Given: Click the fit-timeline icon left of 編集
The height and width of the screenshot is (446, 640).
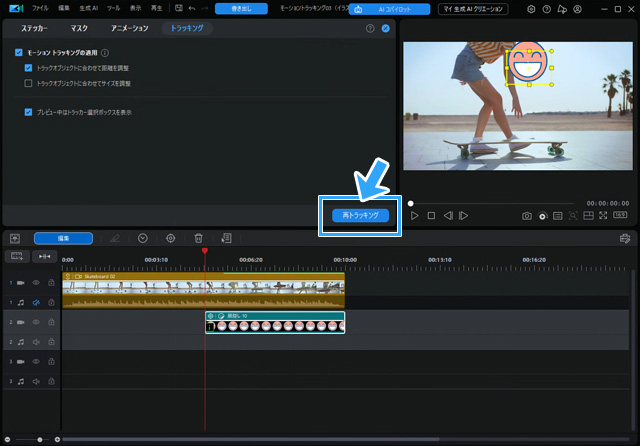Looking at the screenshot, I should coord(15,238).
